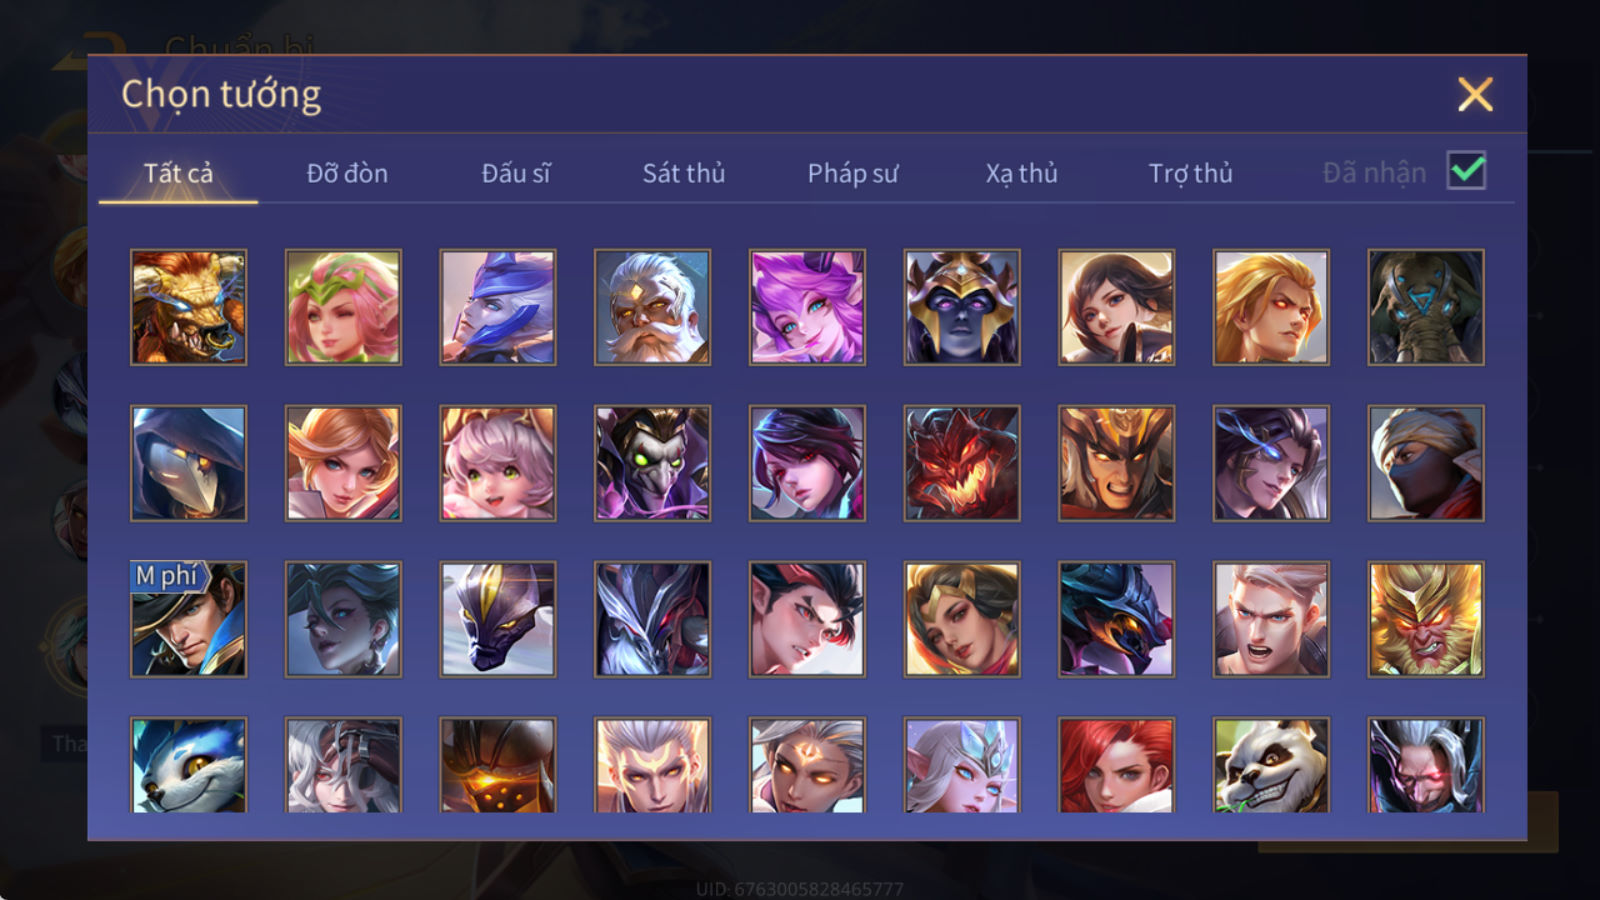Select the panda hero portrait
This screenshot has width=1600, height=900.
(x=1271, y=765)
